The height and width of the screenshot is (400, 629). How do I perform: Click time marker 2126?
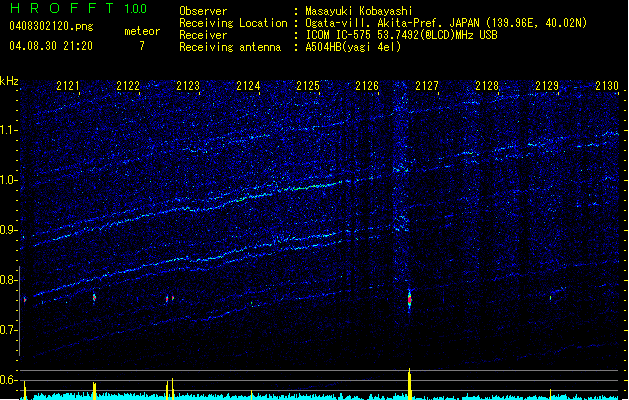coord(367,85)
